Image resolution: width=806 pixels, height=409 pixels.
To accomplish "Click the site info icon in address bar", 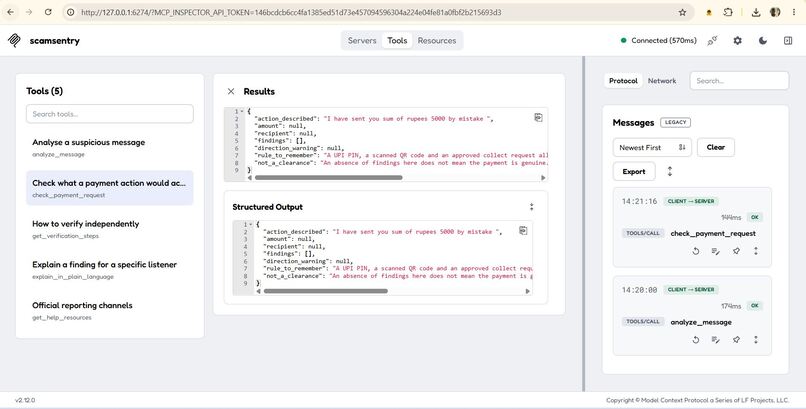I will (x=71, y=12).
